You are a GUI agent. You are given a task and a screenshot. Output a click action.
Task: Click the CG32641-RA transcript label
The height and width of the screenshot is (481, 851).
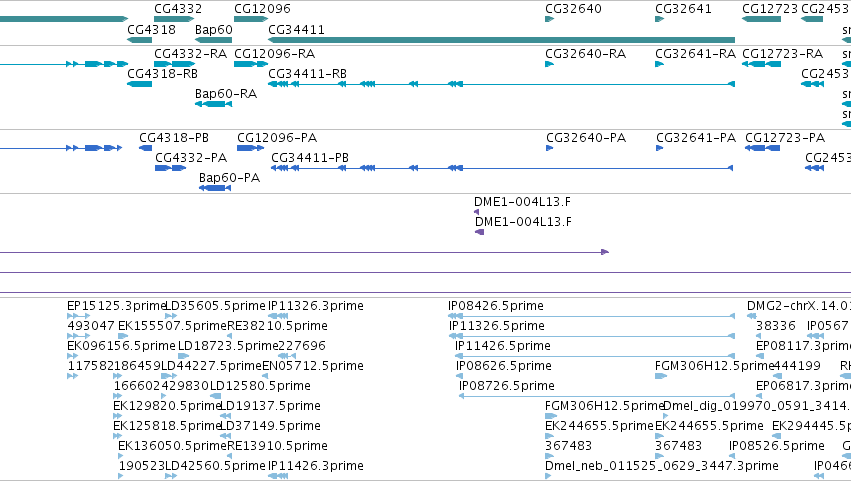695,54
